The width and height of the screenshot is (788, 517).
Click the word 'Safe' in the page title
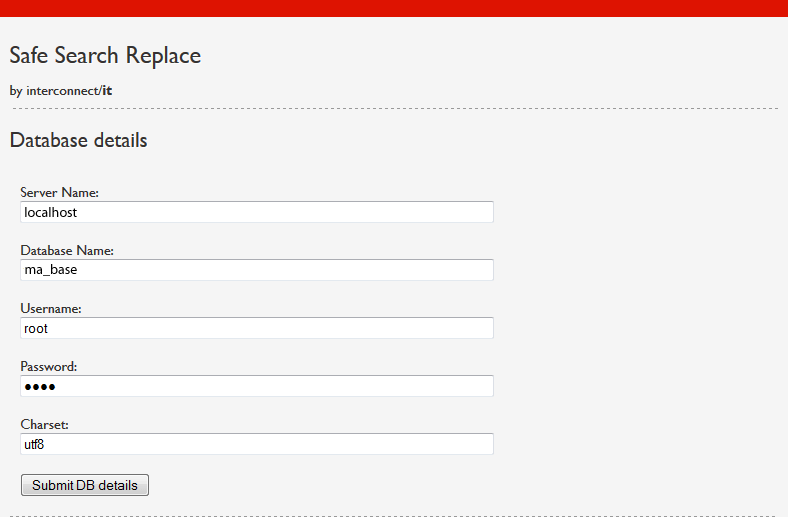tap(29, 55)
